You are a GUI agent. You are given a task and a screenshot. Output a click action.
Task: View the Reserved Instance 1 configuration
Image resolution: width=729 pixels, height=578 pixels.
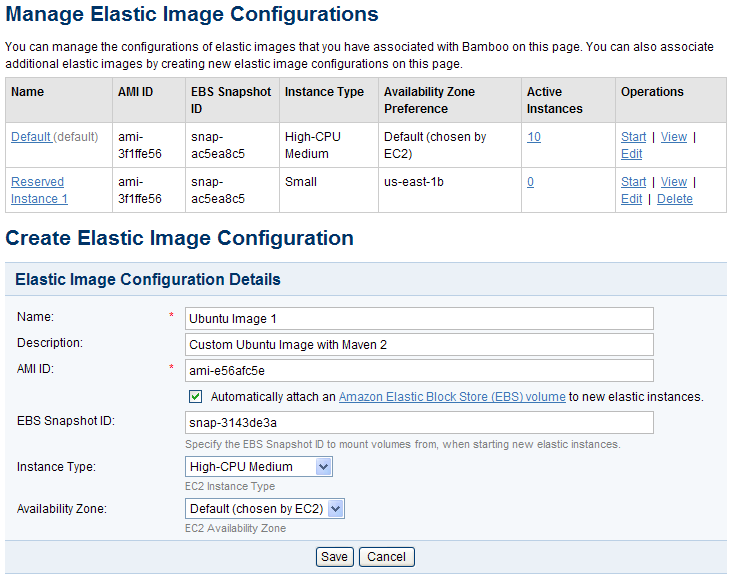(x=674, y=182)
